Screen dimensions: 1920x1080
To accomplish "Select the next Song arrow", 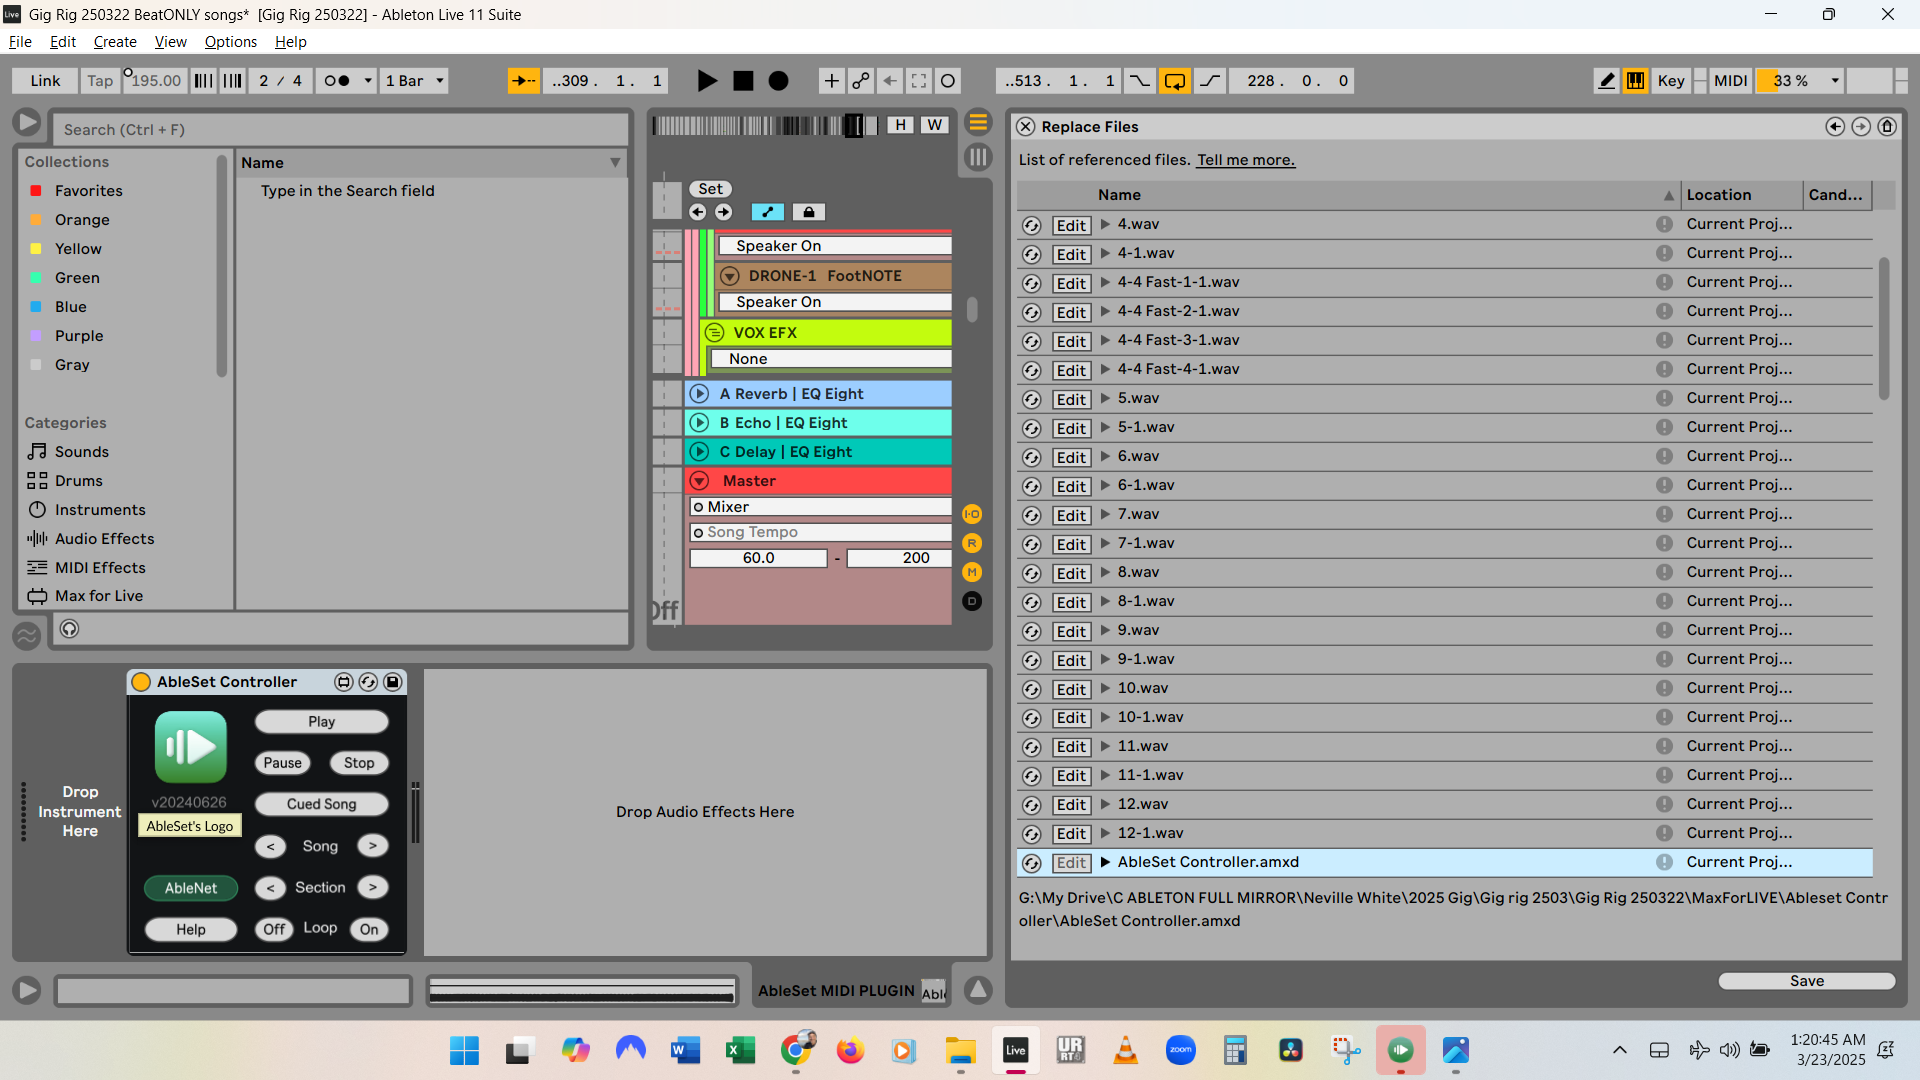I will click(373, 846).
